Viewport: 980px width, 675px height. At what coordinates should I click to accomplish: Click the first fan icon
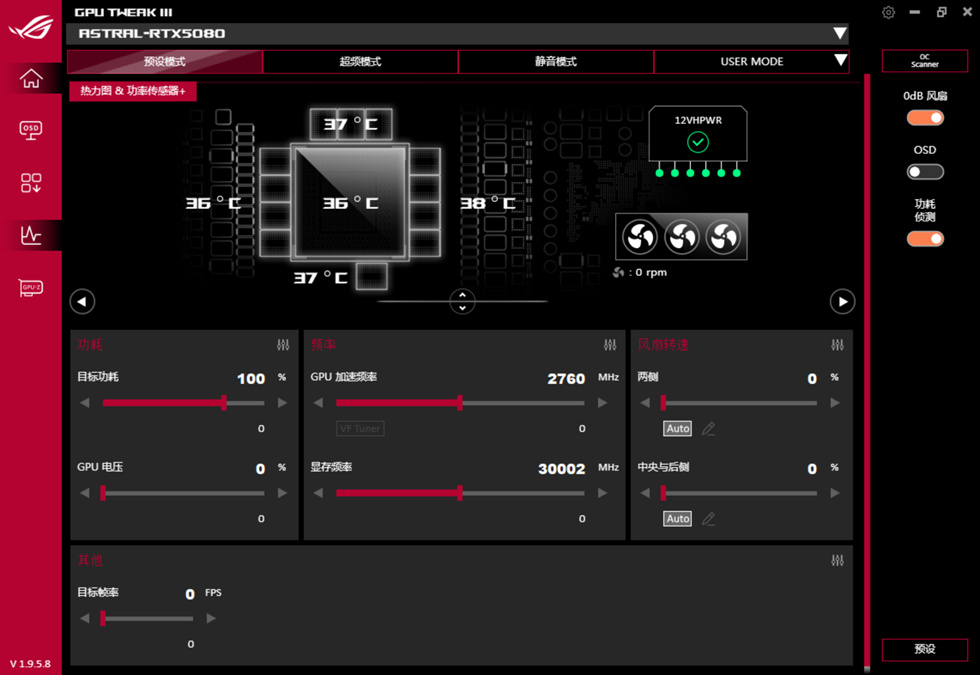pyautogui.click(x=639, y=238)
